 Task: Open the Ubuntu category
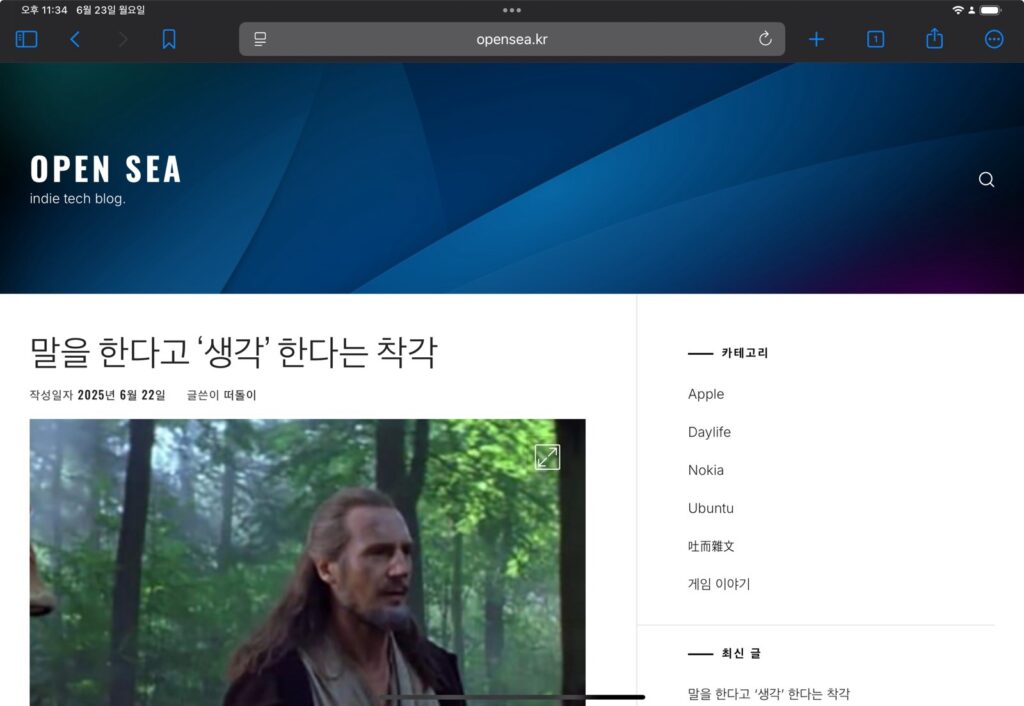pos(711,508)
